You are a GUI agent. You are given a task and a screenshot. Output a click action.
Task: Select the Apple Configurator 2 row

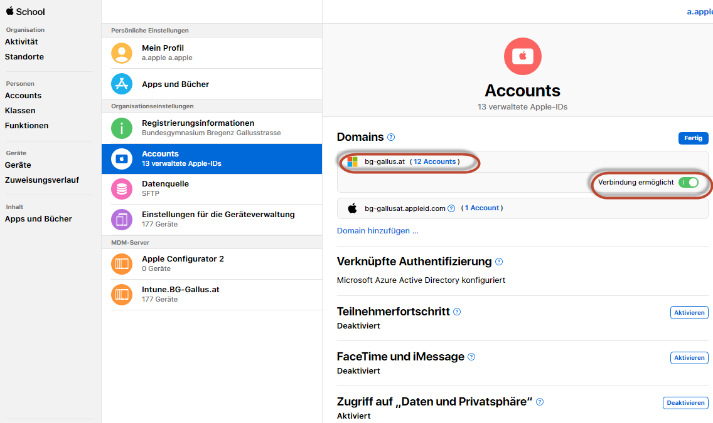pyautogui.click(x=212, y=264)
